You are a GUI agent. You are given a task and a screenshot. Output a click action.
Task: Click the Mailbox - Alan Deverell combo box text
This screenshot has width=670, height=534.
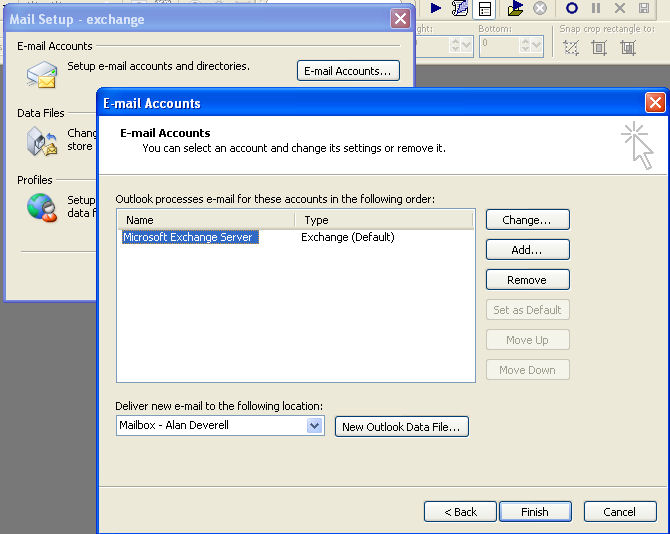point(174,425)
